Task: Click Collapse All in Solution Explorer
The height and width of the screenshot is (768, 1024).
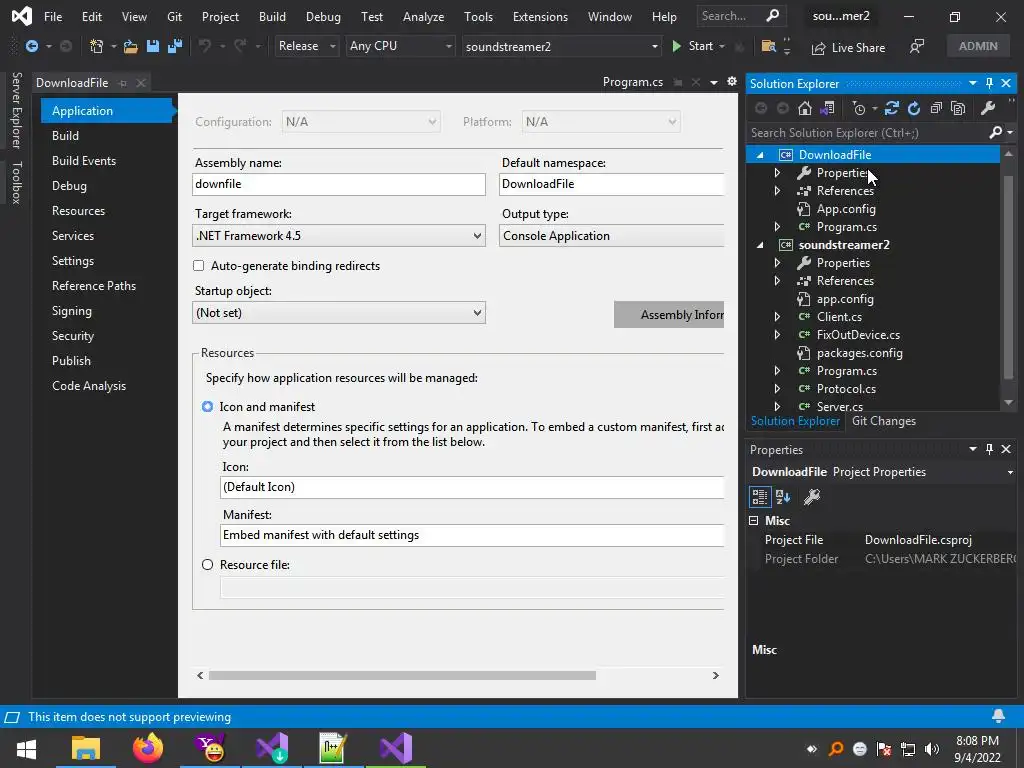Action: pyautogui.click(x=936, y=108)
